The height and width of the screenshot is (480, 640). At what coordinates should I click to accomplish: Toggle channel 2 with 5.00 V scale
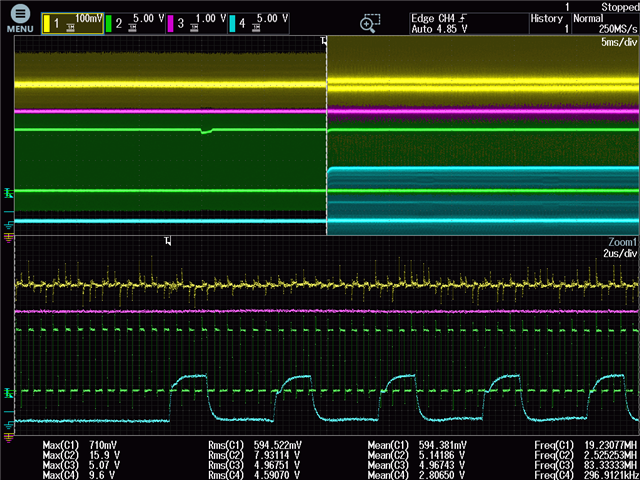[x=137, y=24]
